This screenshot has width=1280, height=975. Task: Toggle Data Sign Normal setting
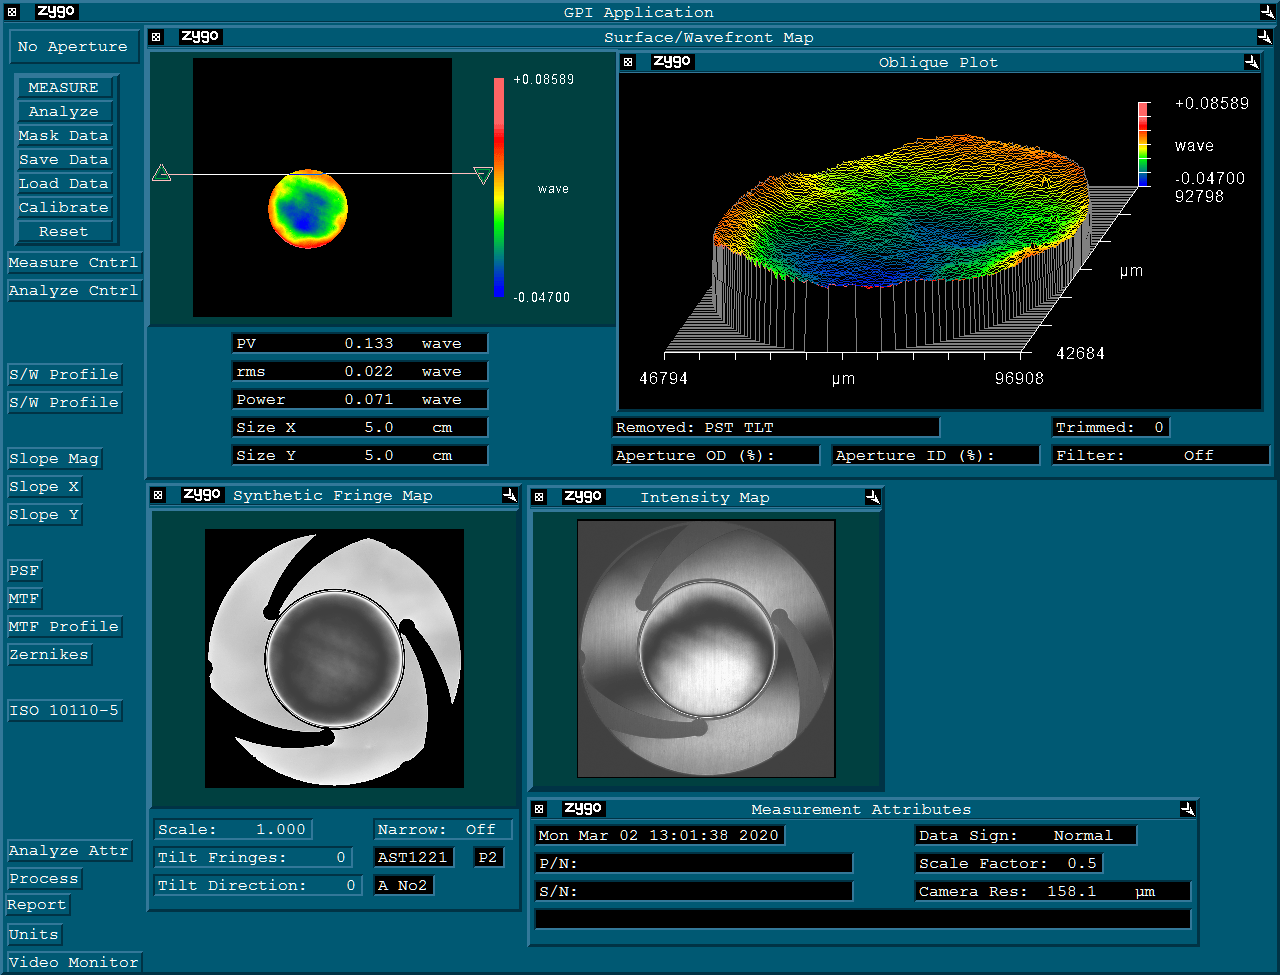tap(1025, 835)
